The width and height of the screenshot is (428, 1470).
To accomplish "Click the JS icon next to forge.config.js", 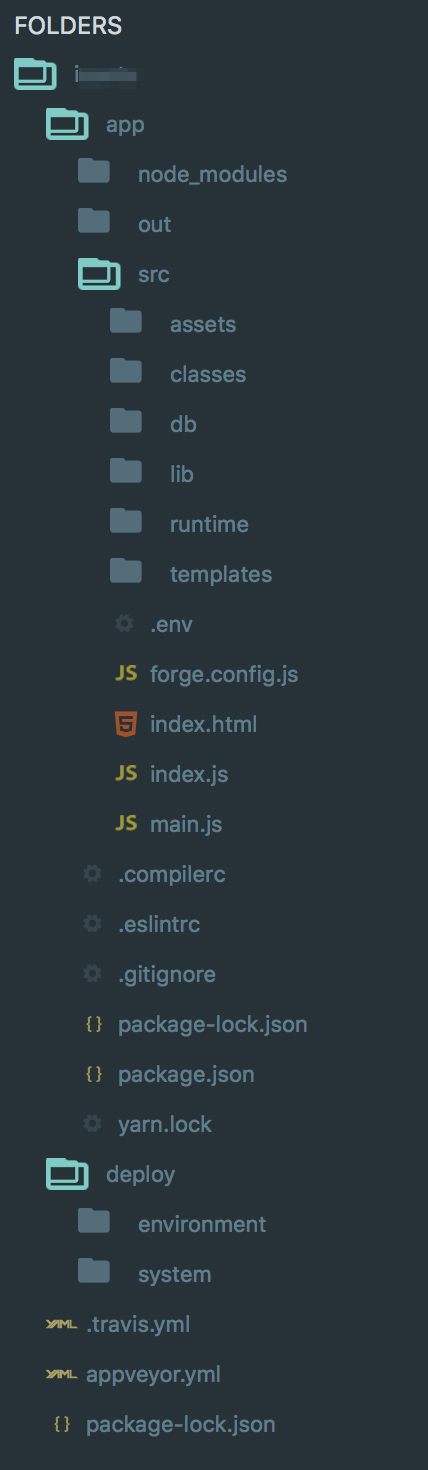I will click(126, 673).
